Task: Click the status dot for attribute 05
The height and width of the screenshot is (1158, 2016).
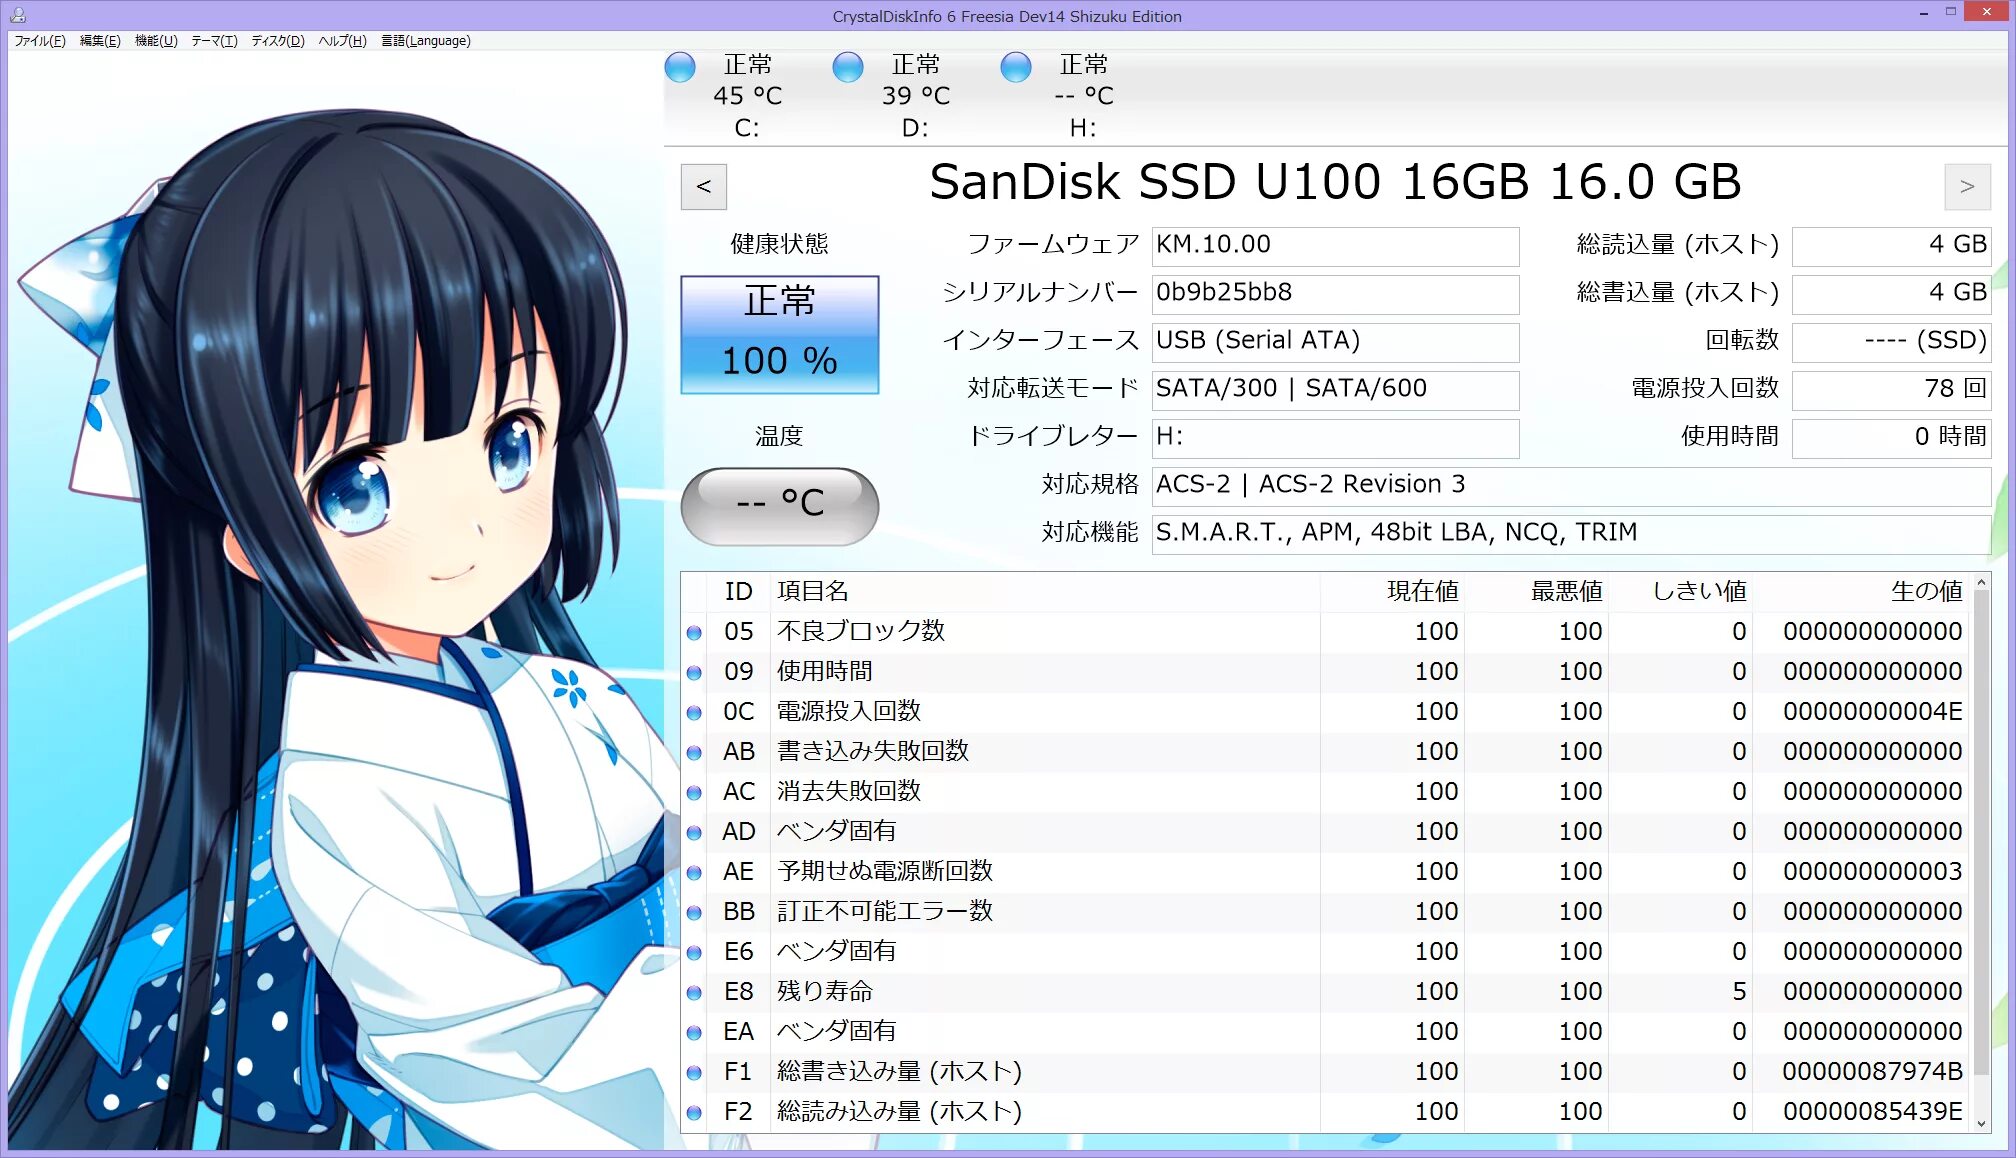Action: click(694, 633)
